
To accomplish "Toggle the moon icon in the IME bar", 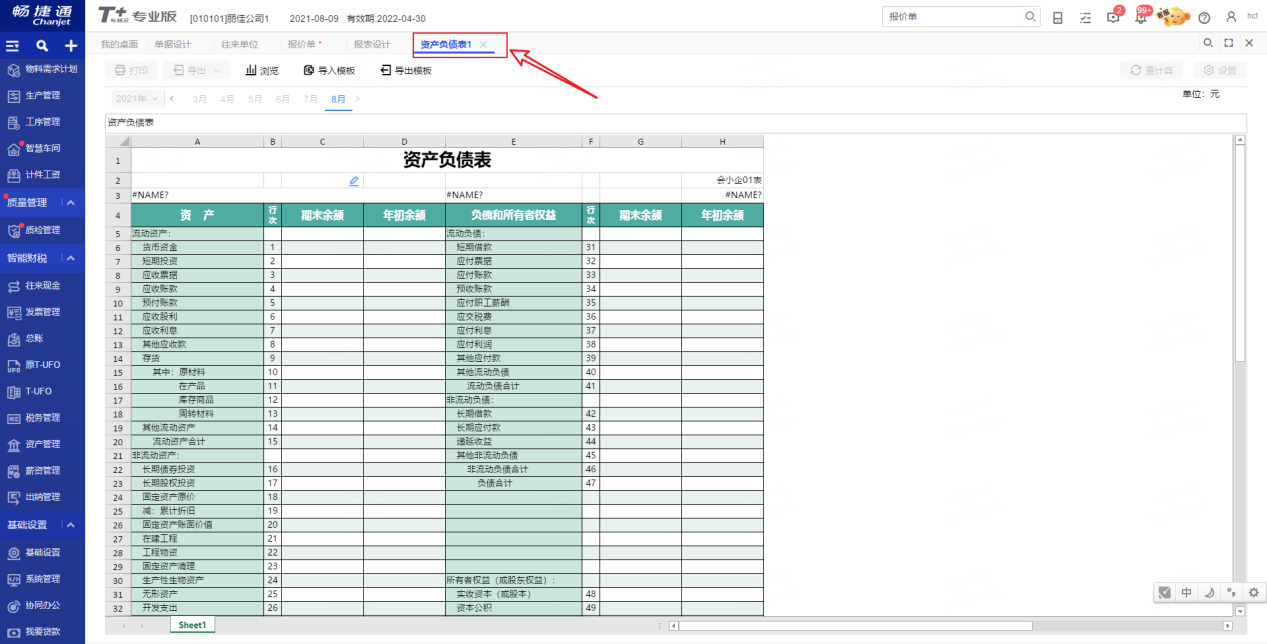I will (x=1209, y=592).
